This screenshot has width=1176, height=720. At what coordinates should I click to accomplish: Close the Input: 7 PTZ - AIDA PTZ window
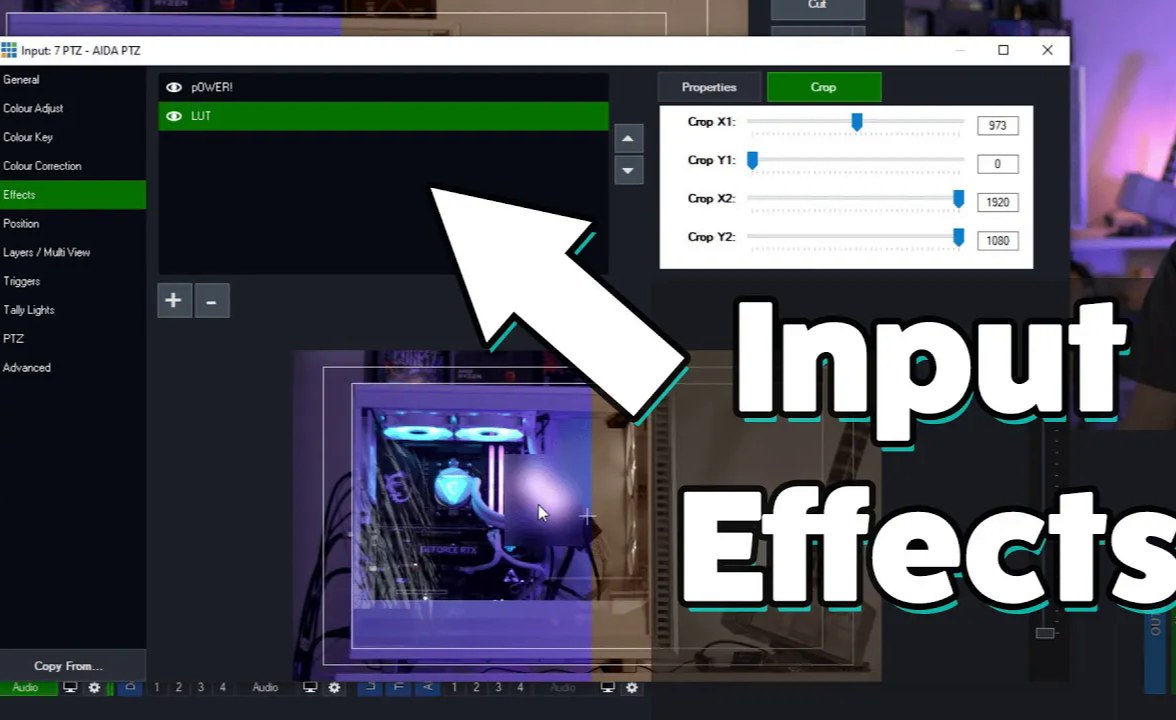[1048, 50]
